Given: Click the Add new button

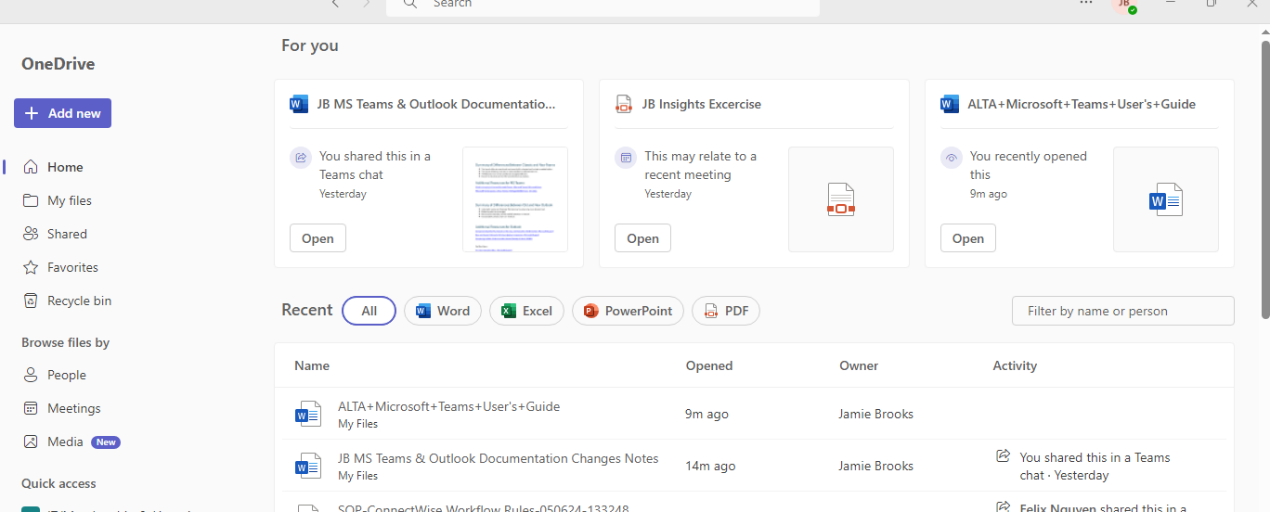Looking at the screenshot, I should (x=62, y=113).
